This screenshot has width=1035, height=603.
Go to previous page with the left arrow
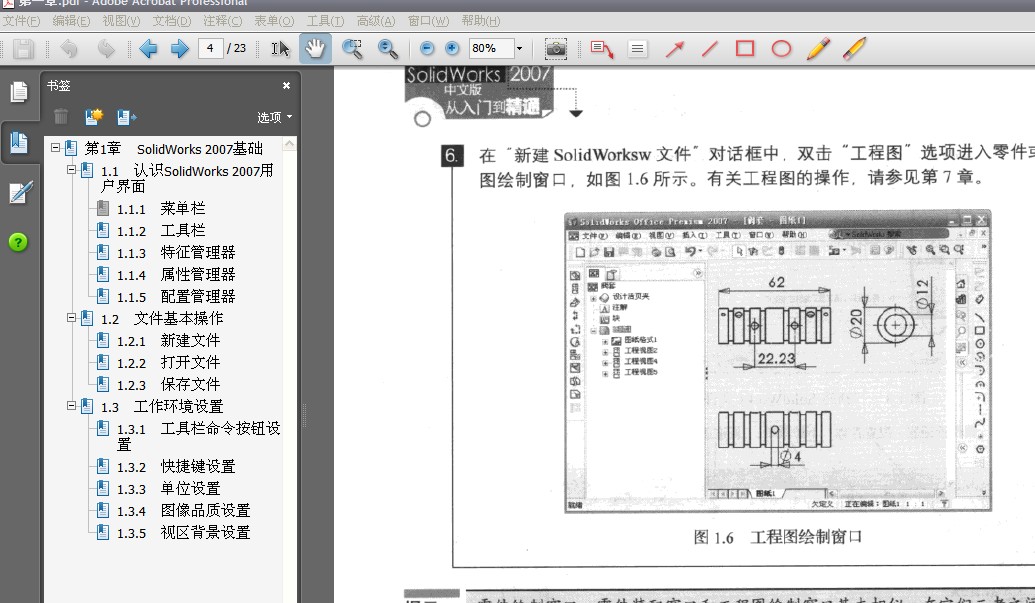148,49
